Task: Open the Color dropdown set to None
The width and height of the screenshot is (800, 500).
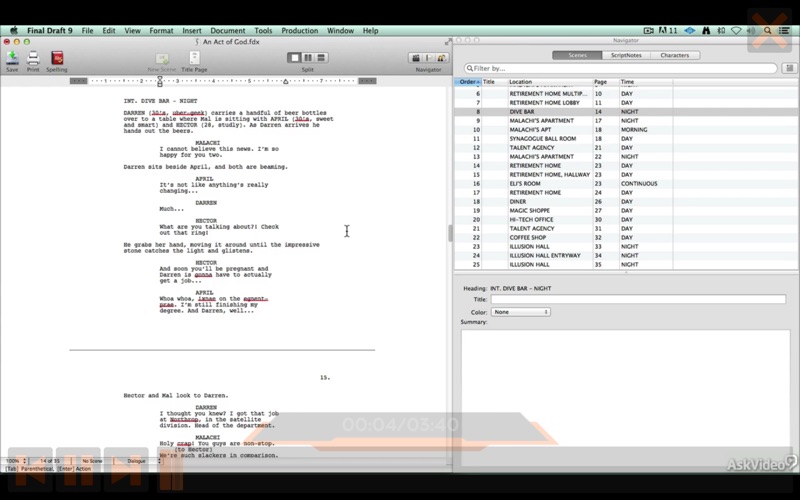Action: click(x=520, y=312)
